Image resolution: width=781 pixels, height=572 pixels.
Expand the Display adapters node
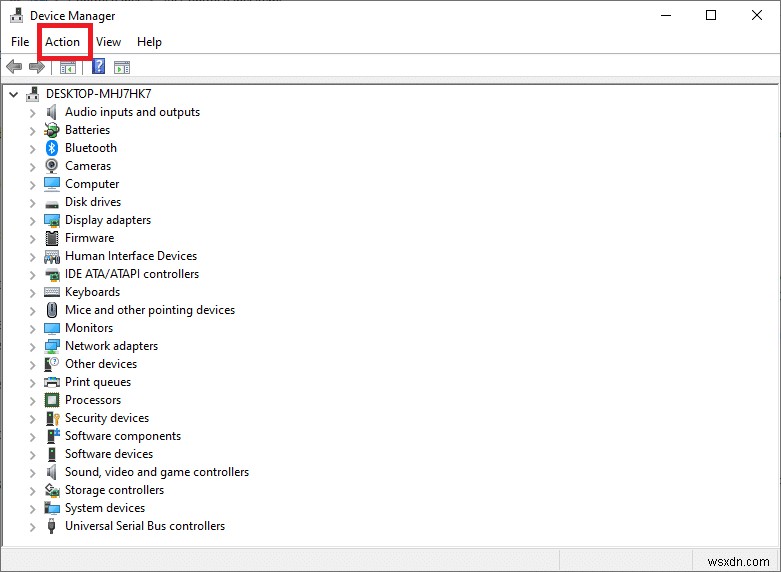click(32, 221)
